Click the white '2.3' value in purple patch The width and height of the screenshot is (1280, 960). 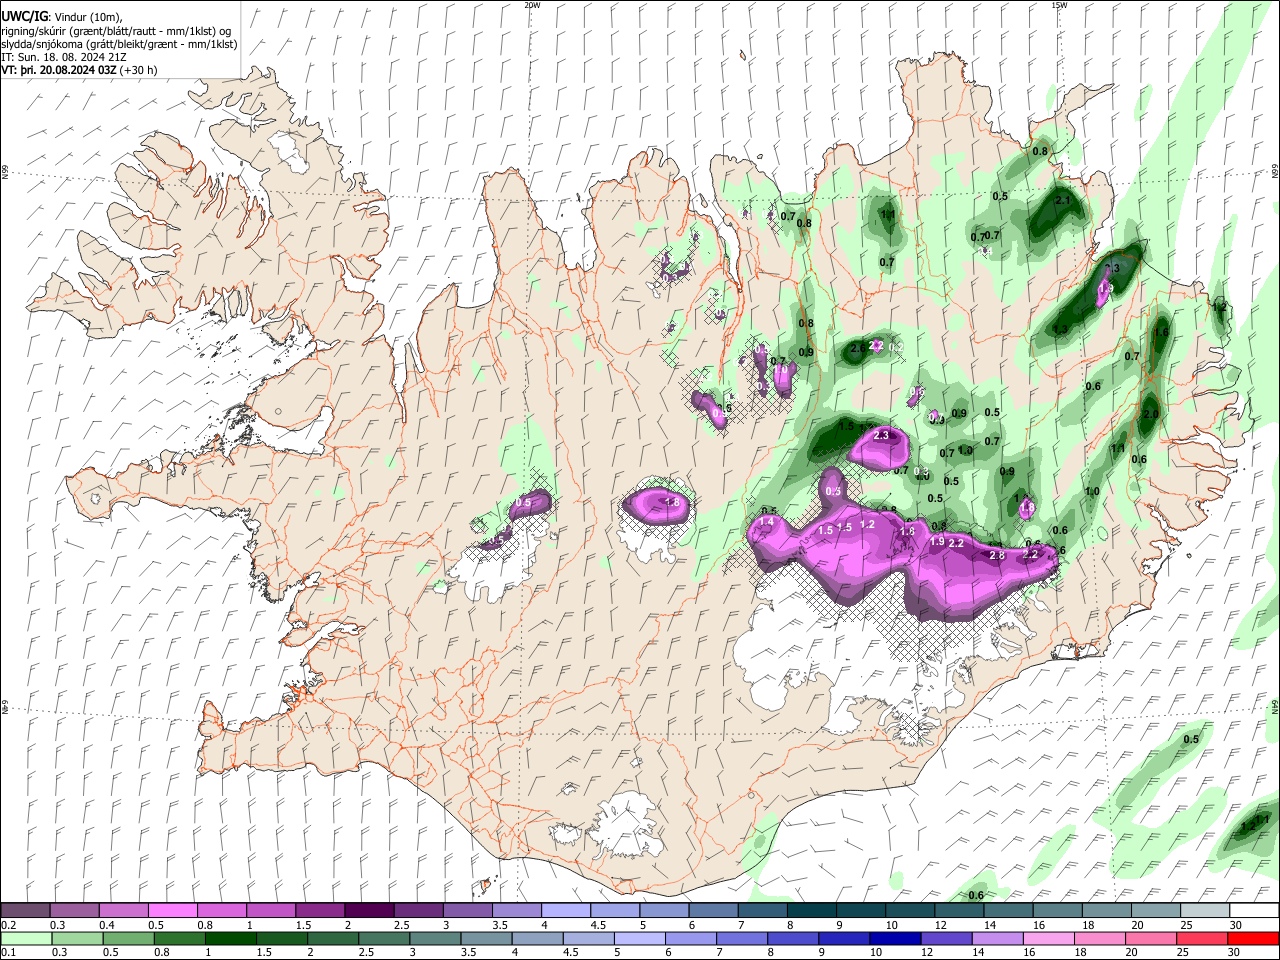pyautogui.click(x=881, y=436)
